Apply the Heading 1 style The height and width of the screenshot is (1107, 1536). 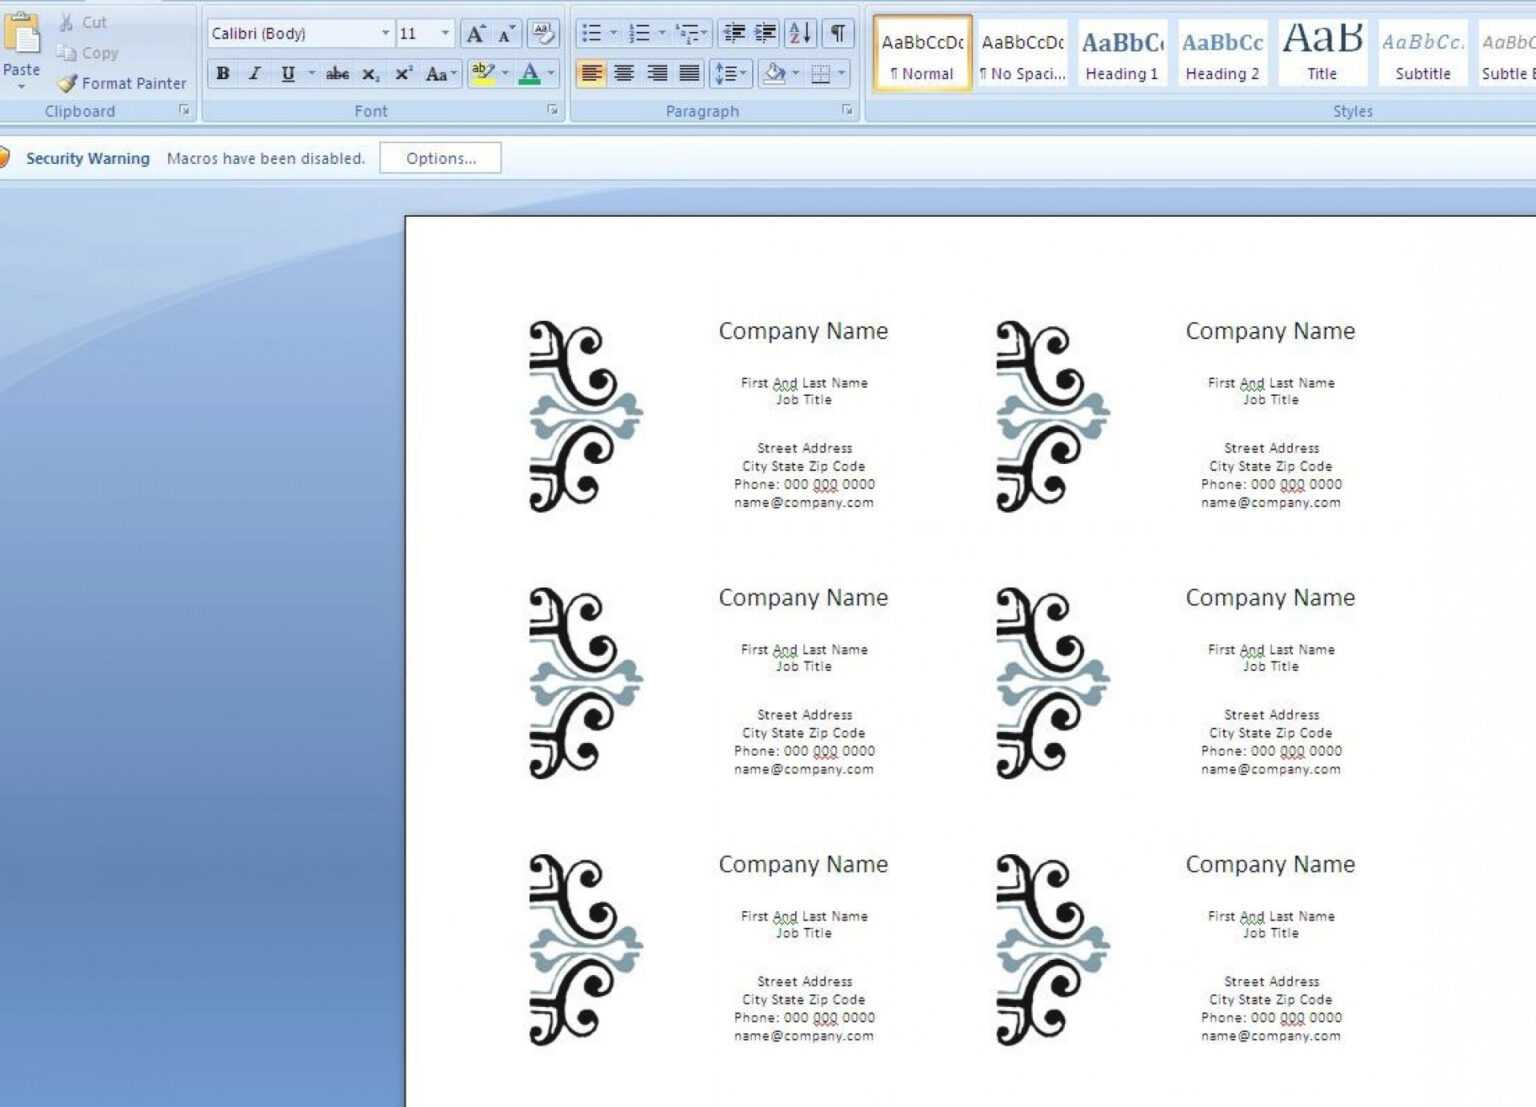pos(1121,52)
